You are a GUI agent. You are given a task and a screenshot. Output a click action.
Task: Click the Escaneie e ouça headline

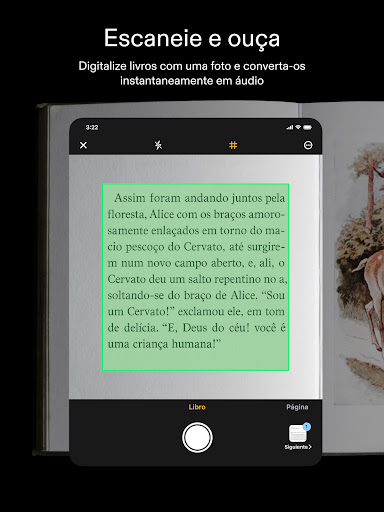pos(192,38)
